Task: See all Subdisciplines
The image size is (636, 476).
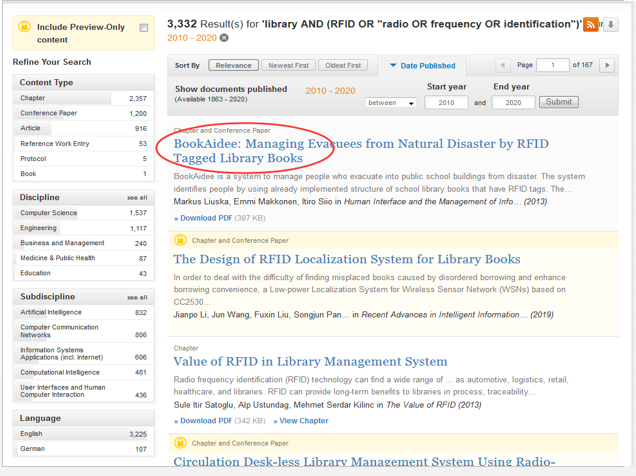Action: coord(137,297)
